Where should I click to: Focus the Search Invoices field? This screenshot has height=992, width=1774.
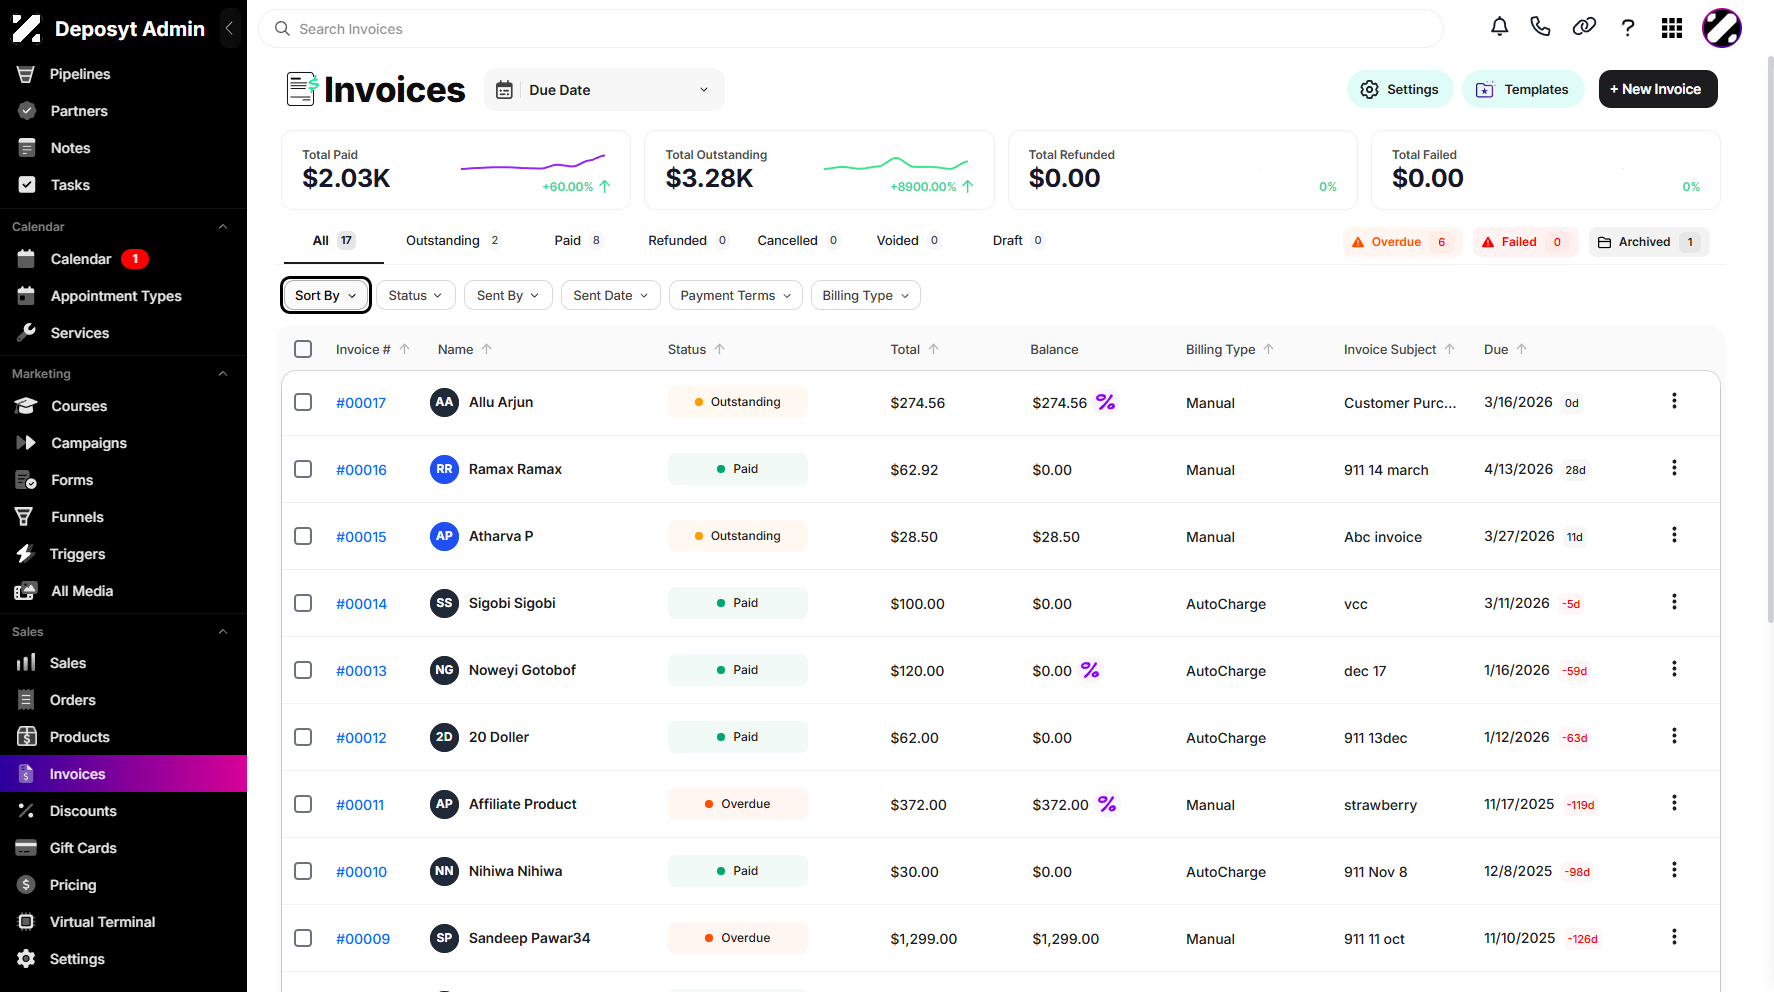(851, 29)
